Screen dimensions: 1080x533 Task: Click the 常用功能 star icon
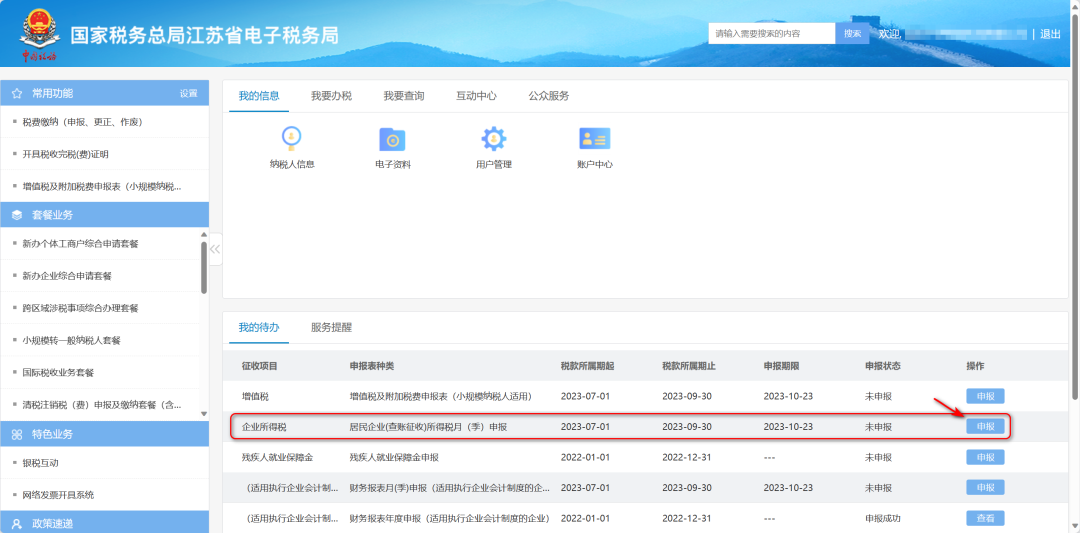coord(17,93)
